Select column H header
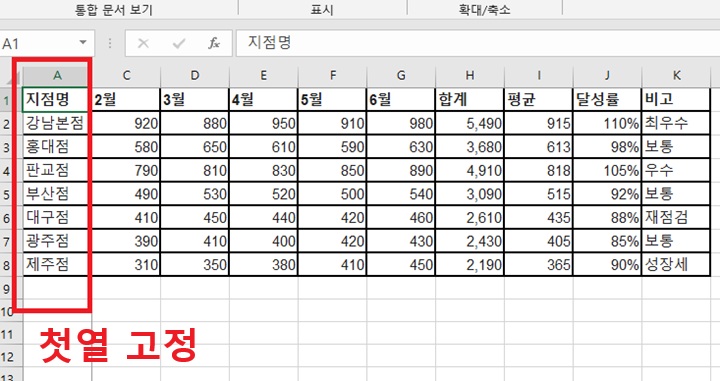The width and height of the screenshot is (720, 381). pyautogui.click(x=470, y=76)
